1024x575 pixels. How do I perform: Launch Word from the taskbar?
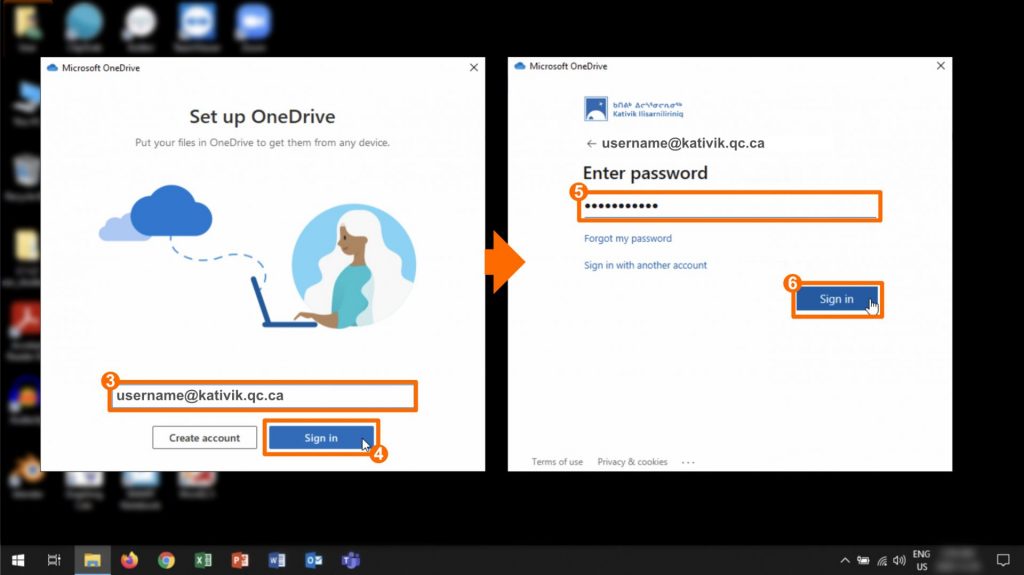[277, 560]
